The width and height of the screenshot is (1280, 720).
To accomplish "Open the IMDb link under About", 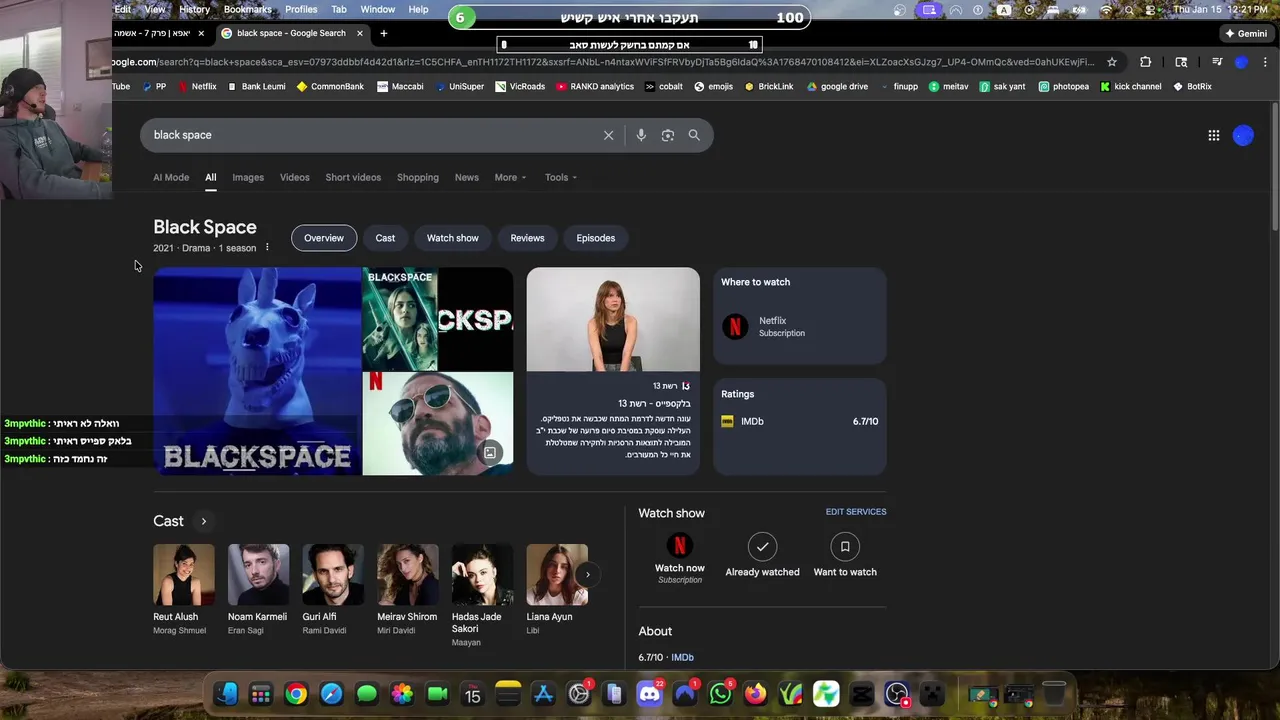I will pos(682,657).
